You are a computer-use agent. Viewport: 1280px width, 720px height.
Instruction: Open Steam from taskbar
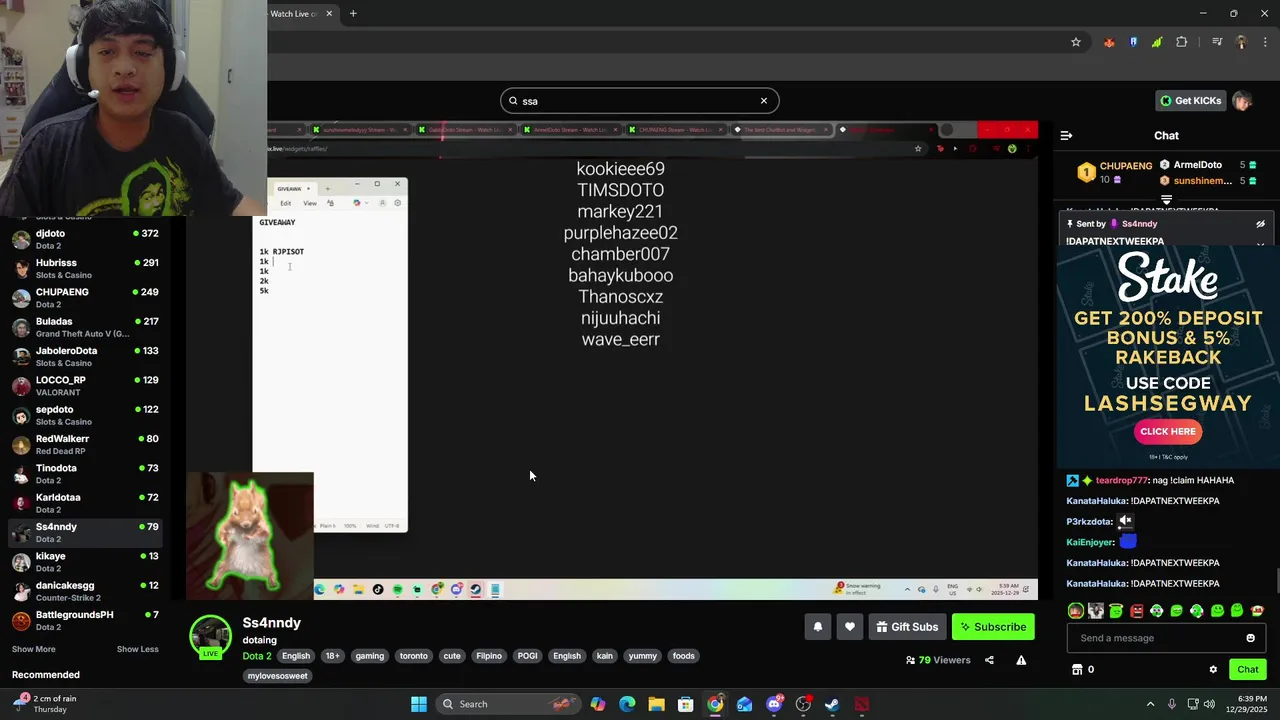pyautogui.click(x=832, y=704)
